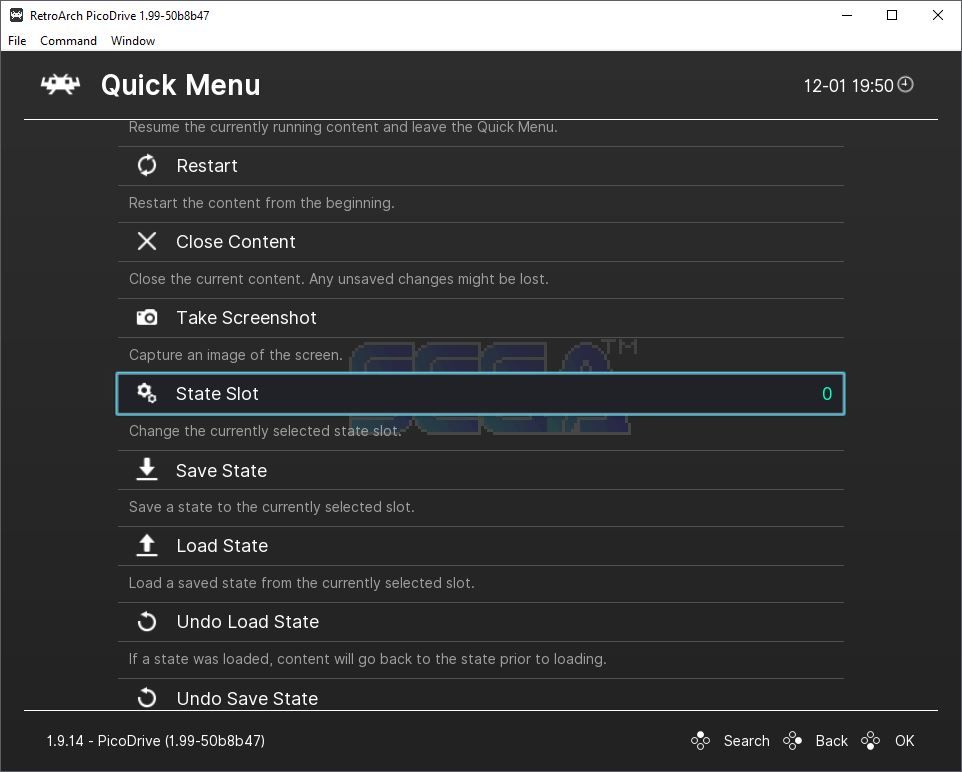This screenshot has width=962, height=772.
Task: Click the clock icon beside the time
Action: pos(906,85)
